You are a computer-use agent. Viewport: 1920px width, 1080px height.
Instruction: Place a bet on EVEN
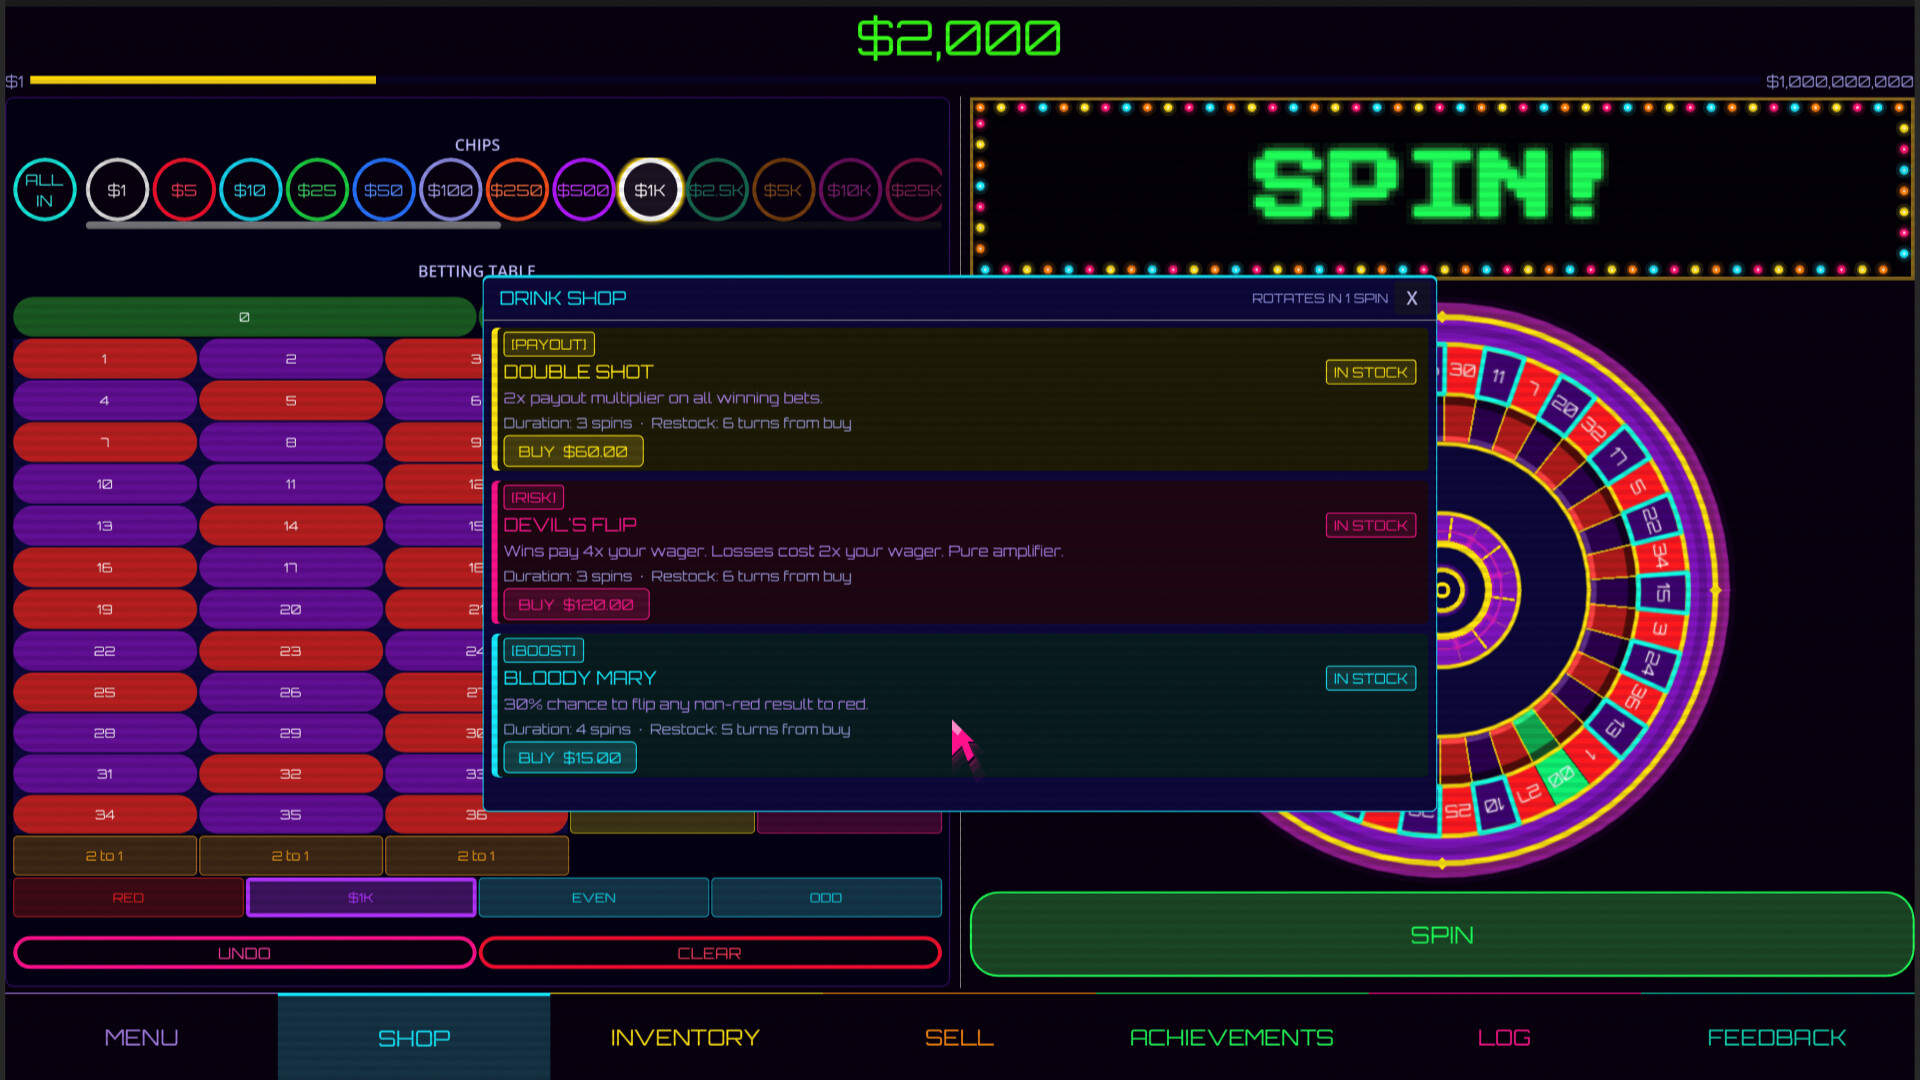point(594,898)
